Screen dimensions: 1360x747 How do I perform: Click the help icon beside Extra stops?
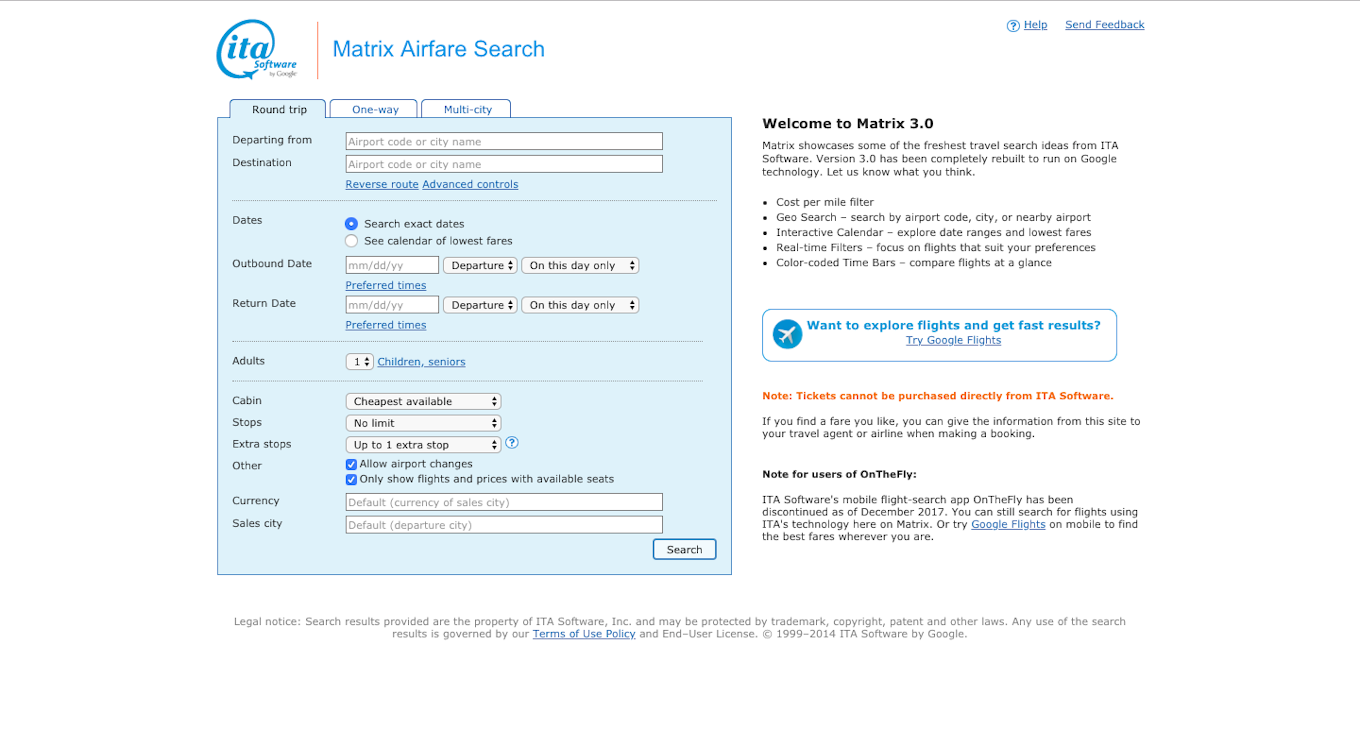[512, 443]
